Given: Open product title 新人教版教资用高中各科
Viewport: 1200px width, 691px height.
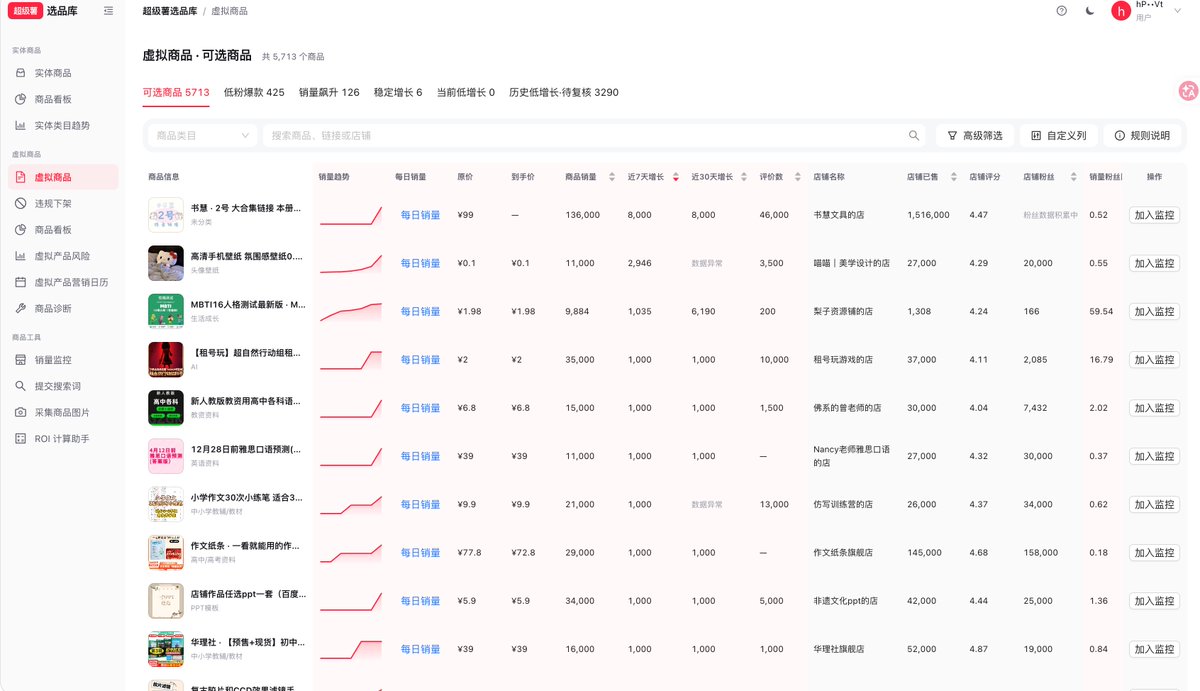Looking at the screenshot, I should tap(246, 401).
